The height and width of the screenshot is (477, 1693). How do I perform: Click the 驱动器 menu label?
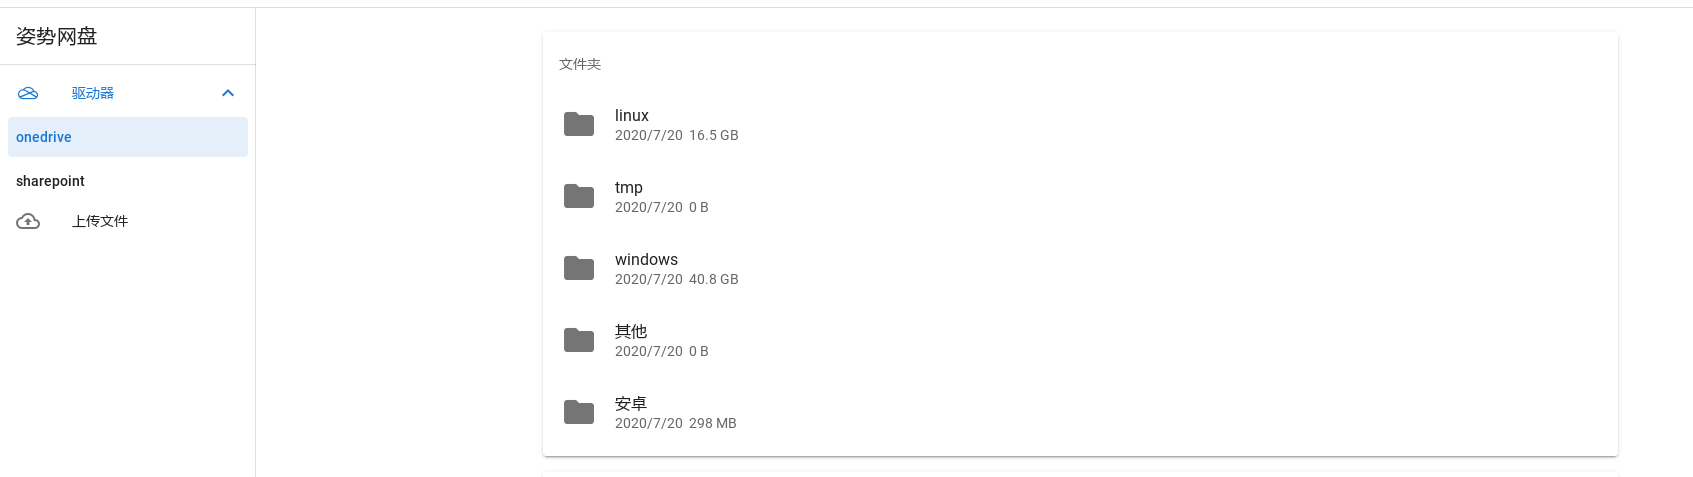click(x=93, y=93)
